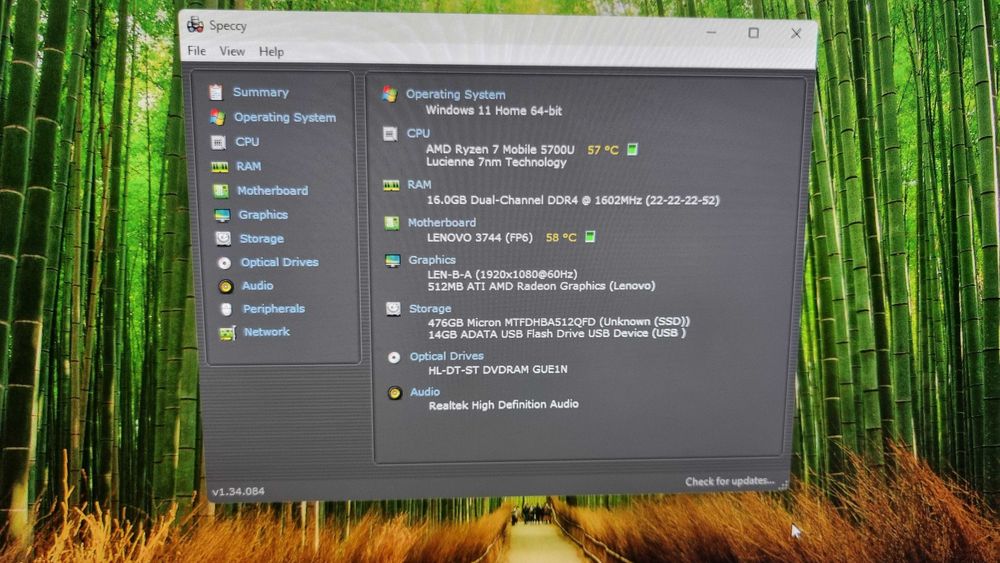Viewport: 1000px width, 563px height.
Task: Click the Motherboard icon in the summary panel
Action: pyautogui.click(x=391, y=223)
